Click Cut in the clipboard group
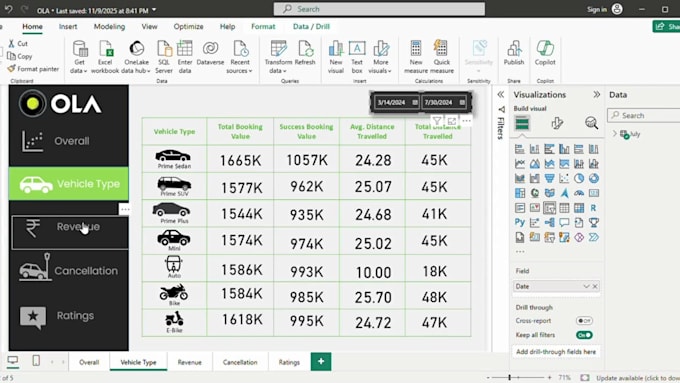The image size is (680, 383). point(18,43)
